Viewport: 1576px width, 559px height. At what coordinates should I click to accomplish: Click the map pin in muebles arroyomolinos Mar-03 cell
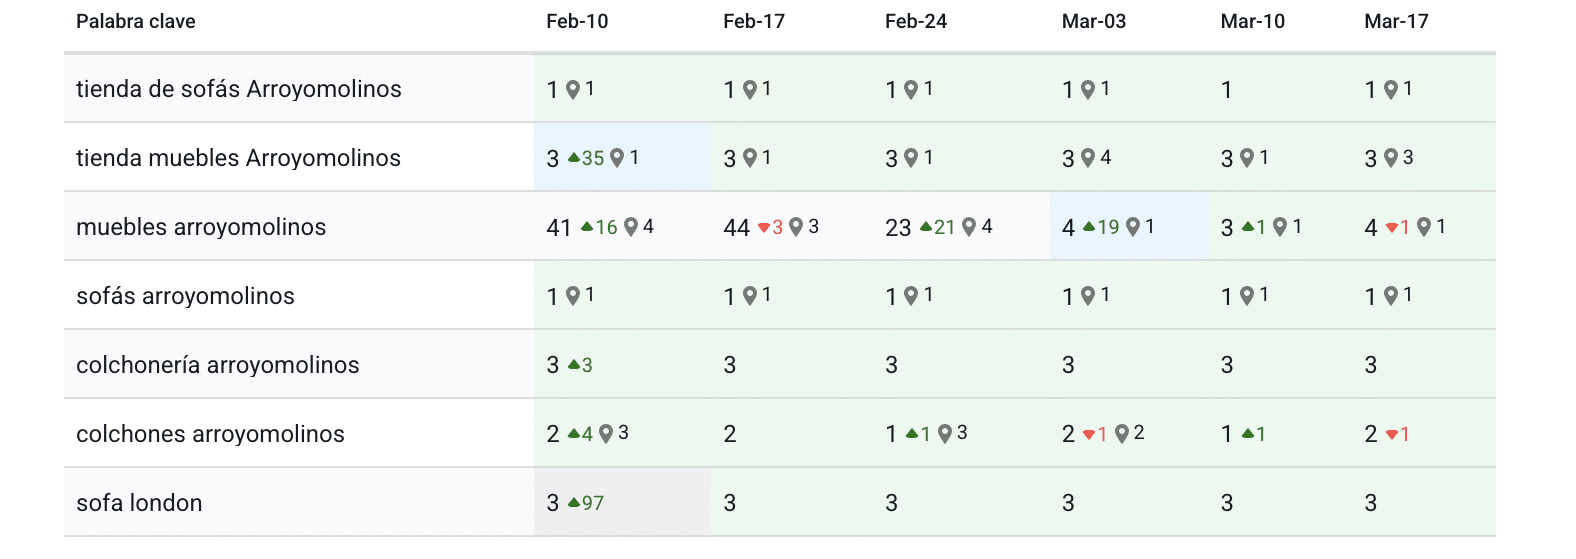click(x=1133, y=227)
